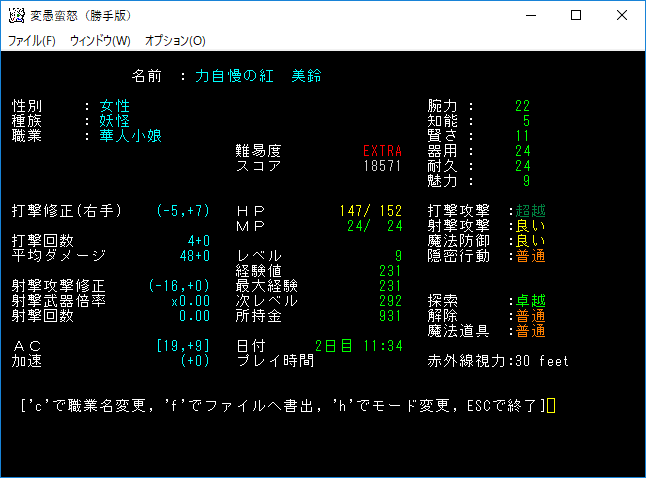Open the ウィンドウ(W) menu
This screenshot has width=646, height=478.
(100, 41)
